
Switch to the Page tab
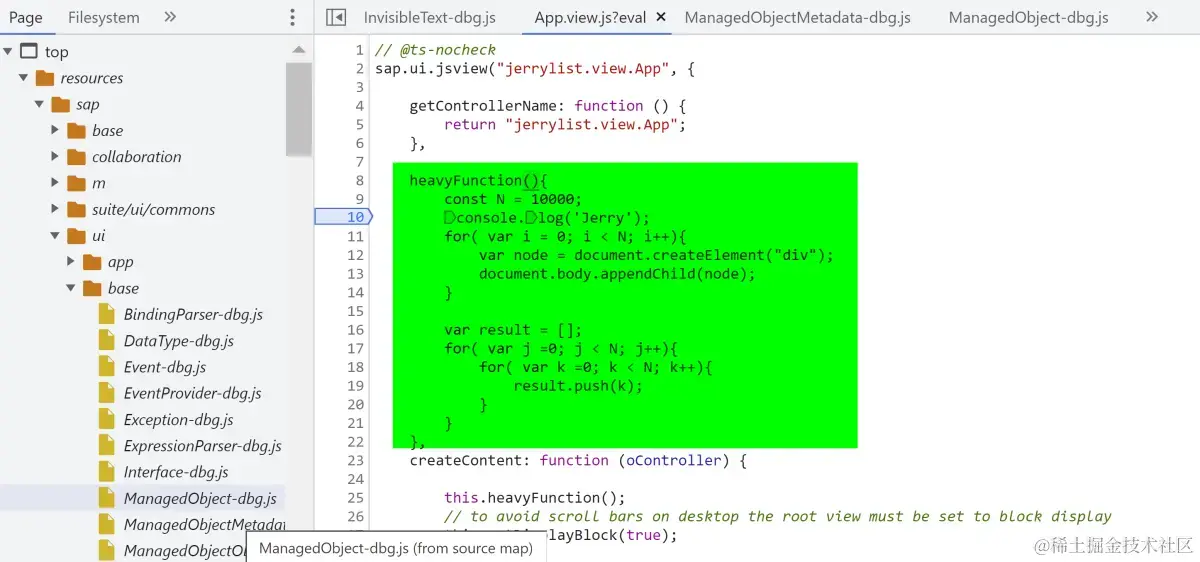pyautogui.click(x=26, y=17)
